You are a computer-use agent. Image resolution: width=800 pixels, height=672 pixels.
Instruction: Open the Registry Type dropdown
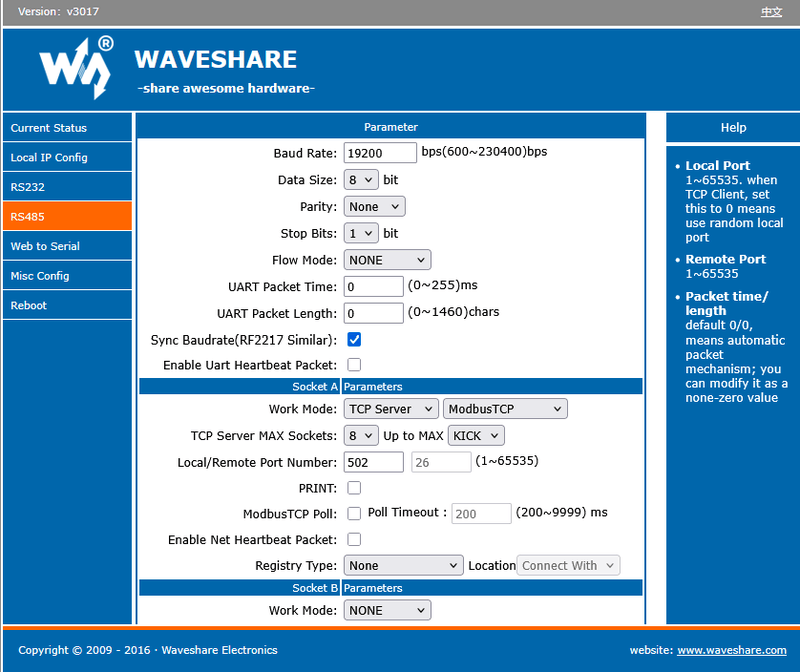click(x=404, y=565)
